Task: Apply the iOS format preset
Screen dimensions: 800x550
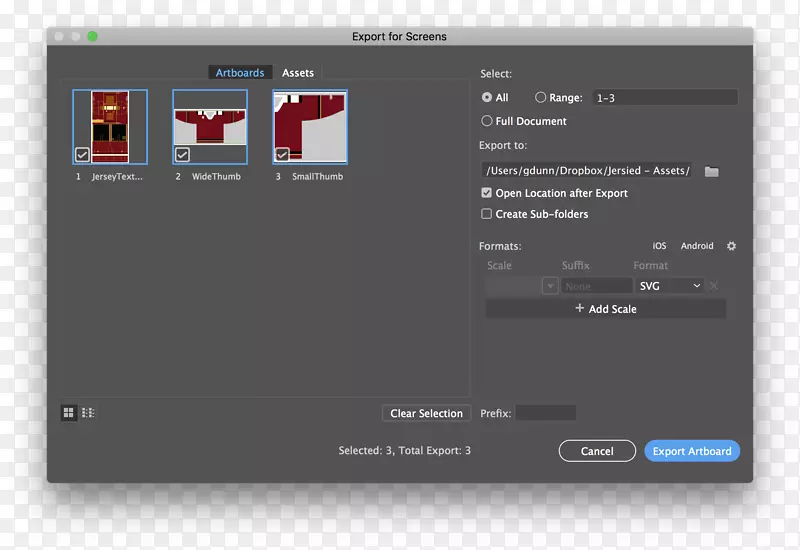Action: [x=659, y=246]
